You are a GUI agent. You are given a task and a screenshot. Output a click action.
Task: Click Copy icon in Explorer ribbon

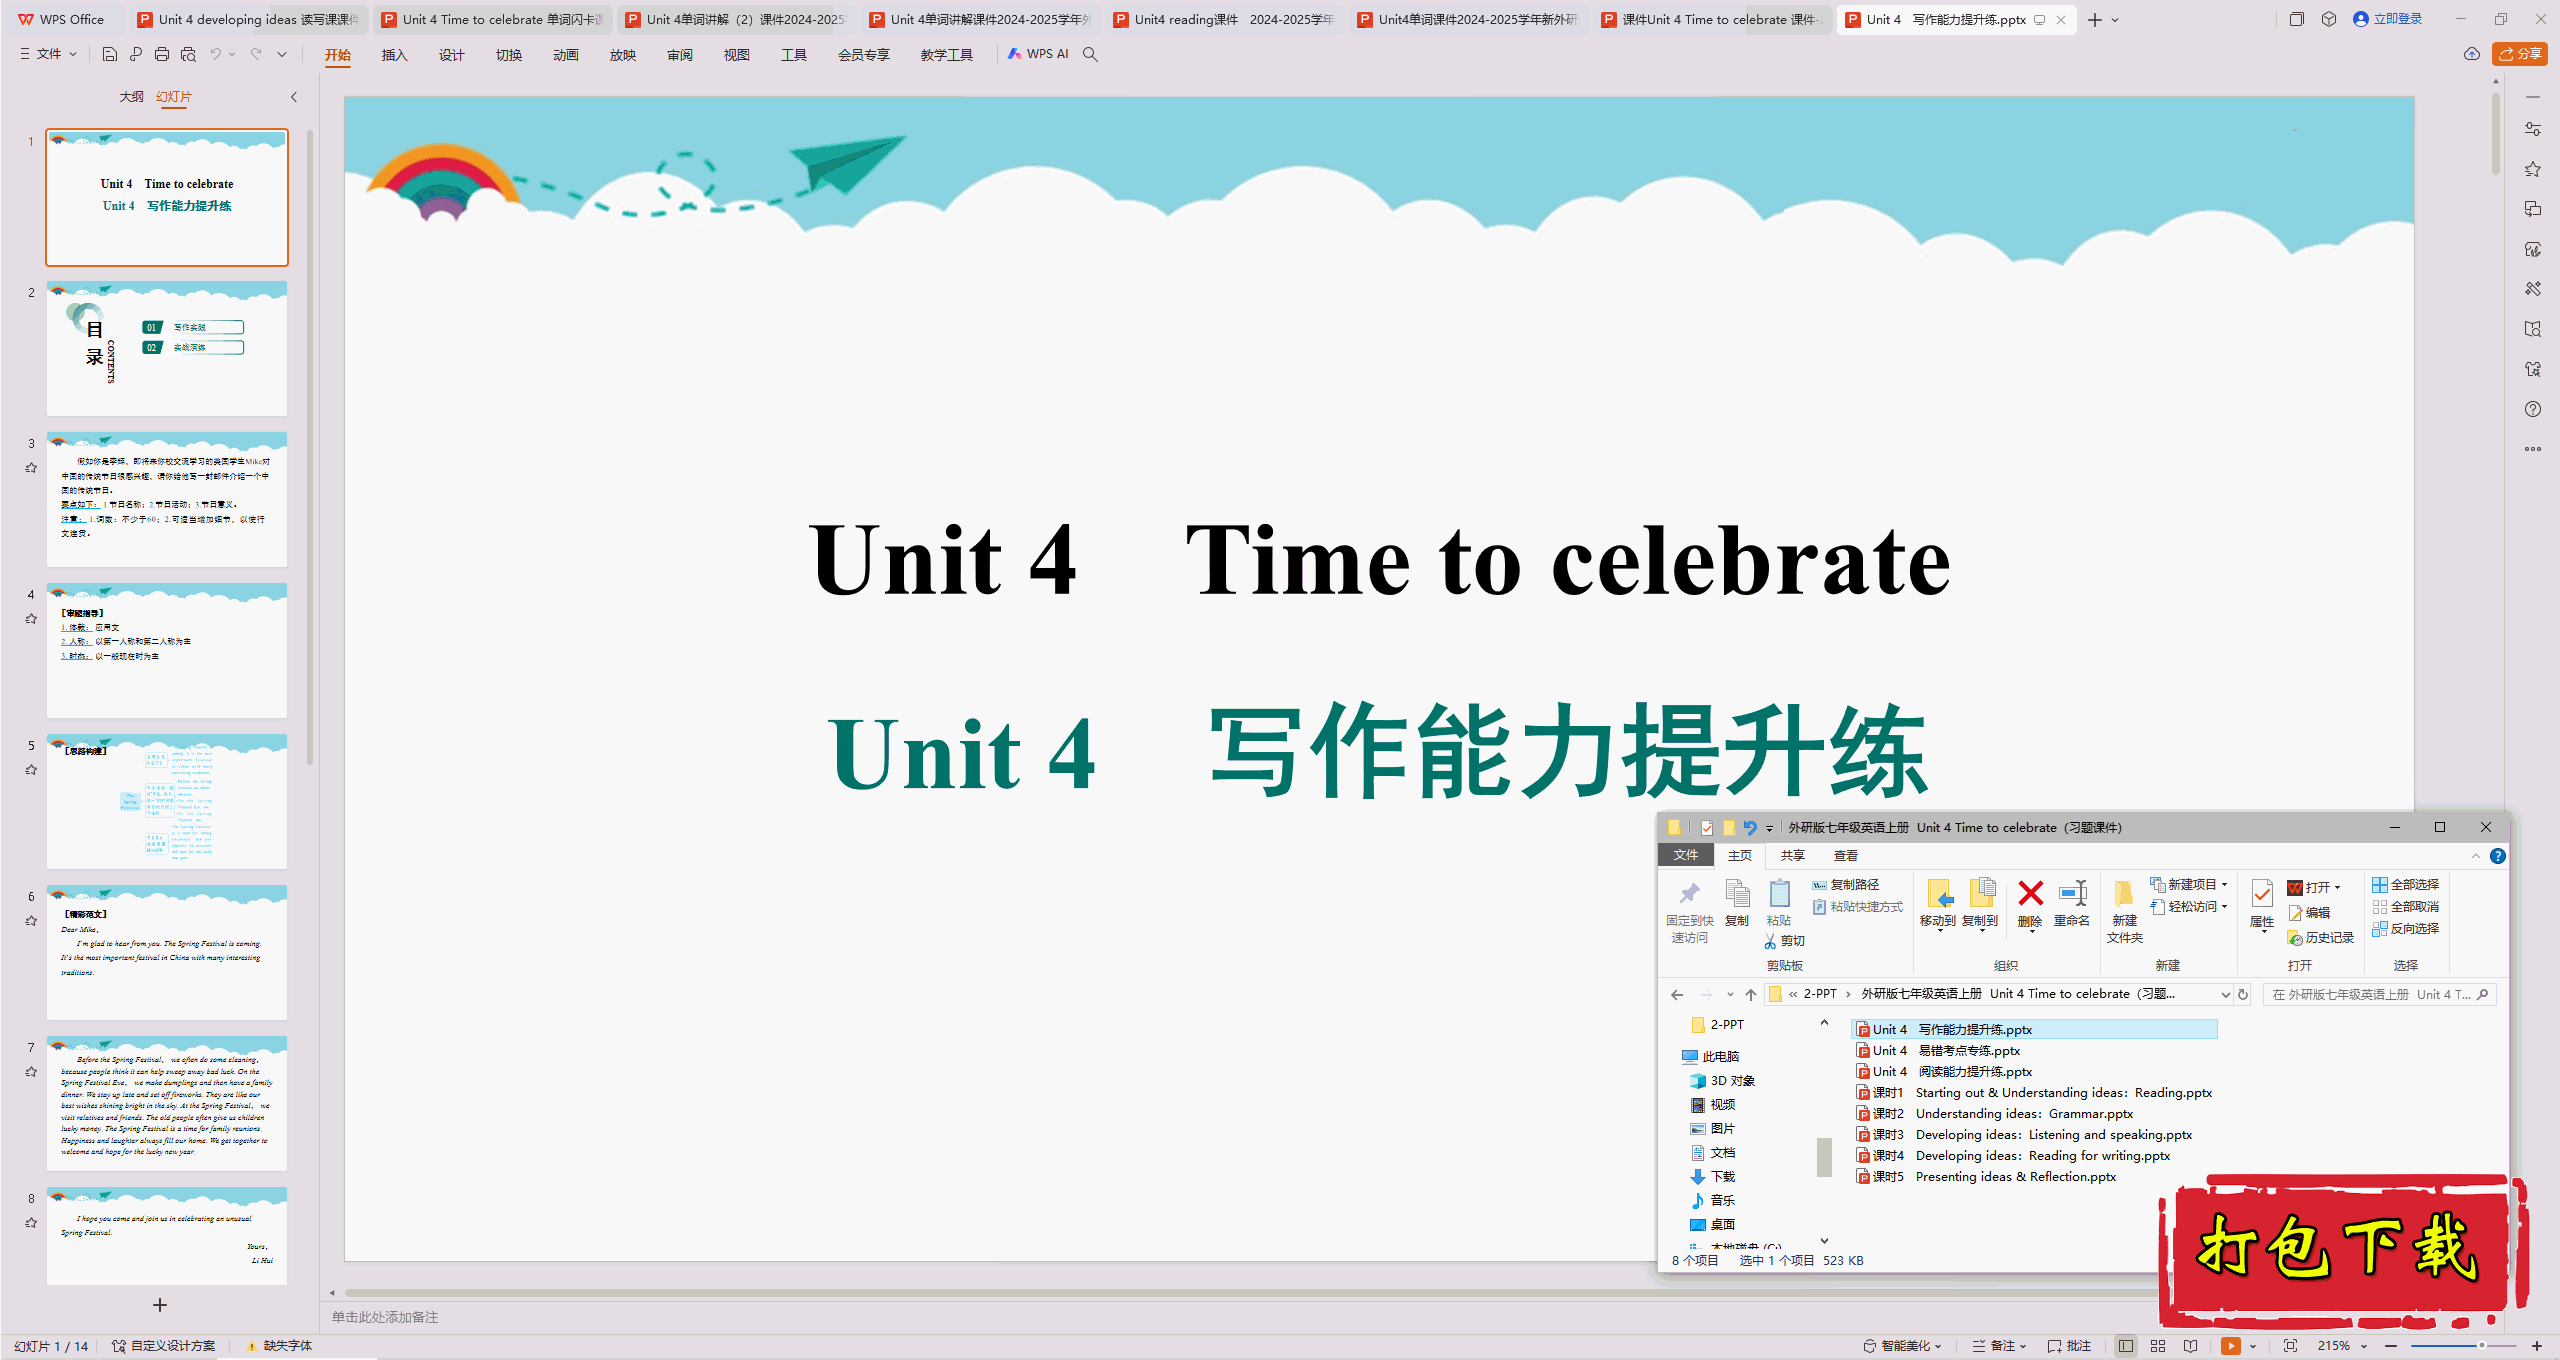point(1737,904)
